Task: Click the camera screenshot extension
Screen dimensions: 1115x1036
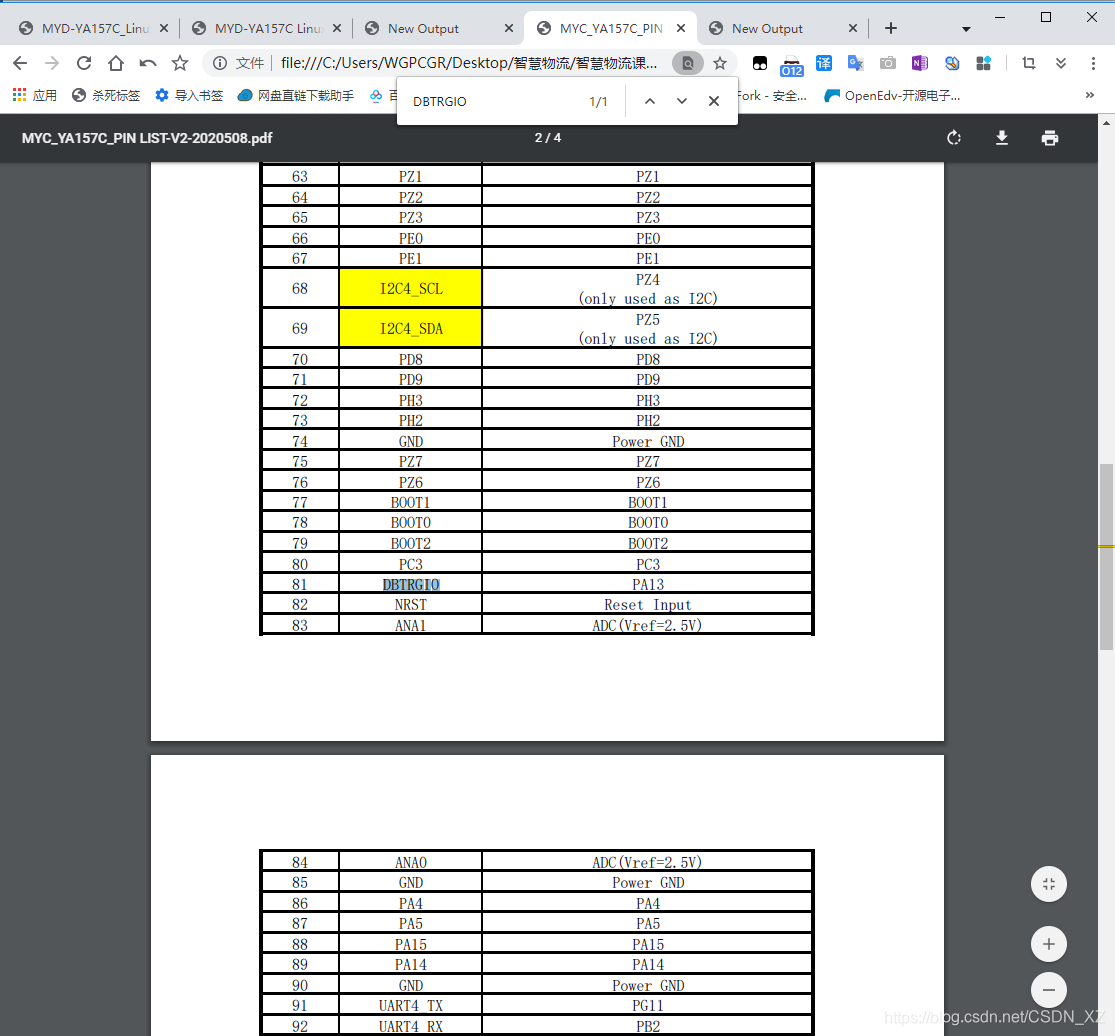Action: tap(887, 63)
